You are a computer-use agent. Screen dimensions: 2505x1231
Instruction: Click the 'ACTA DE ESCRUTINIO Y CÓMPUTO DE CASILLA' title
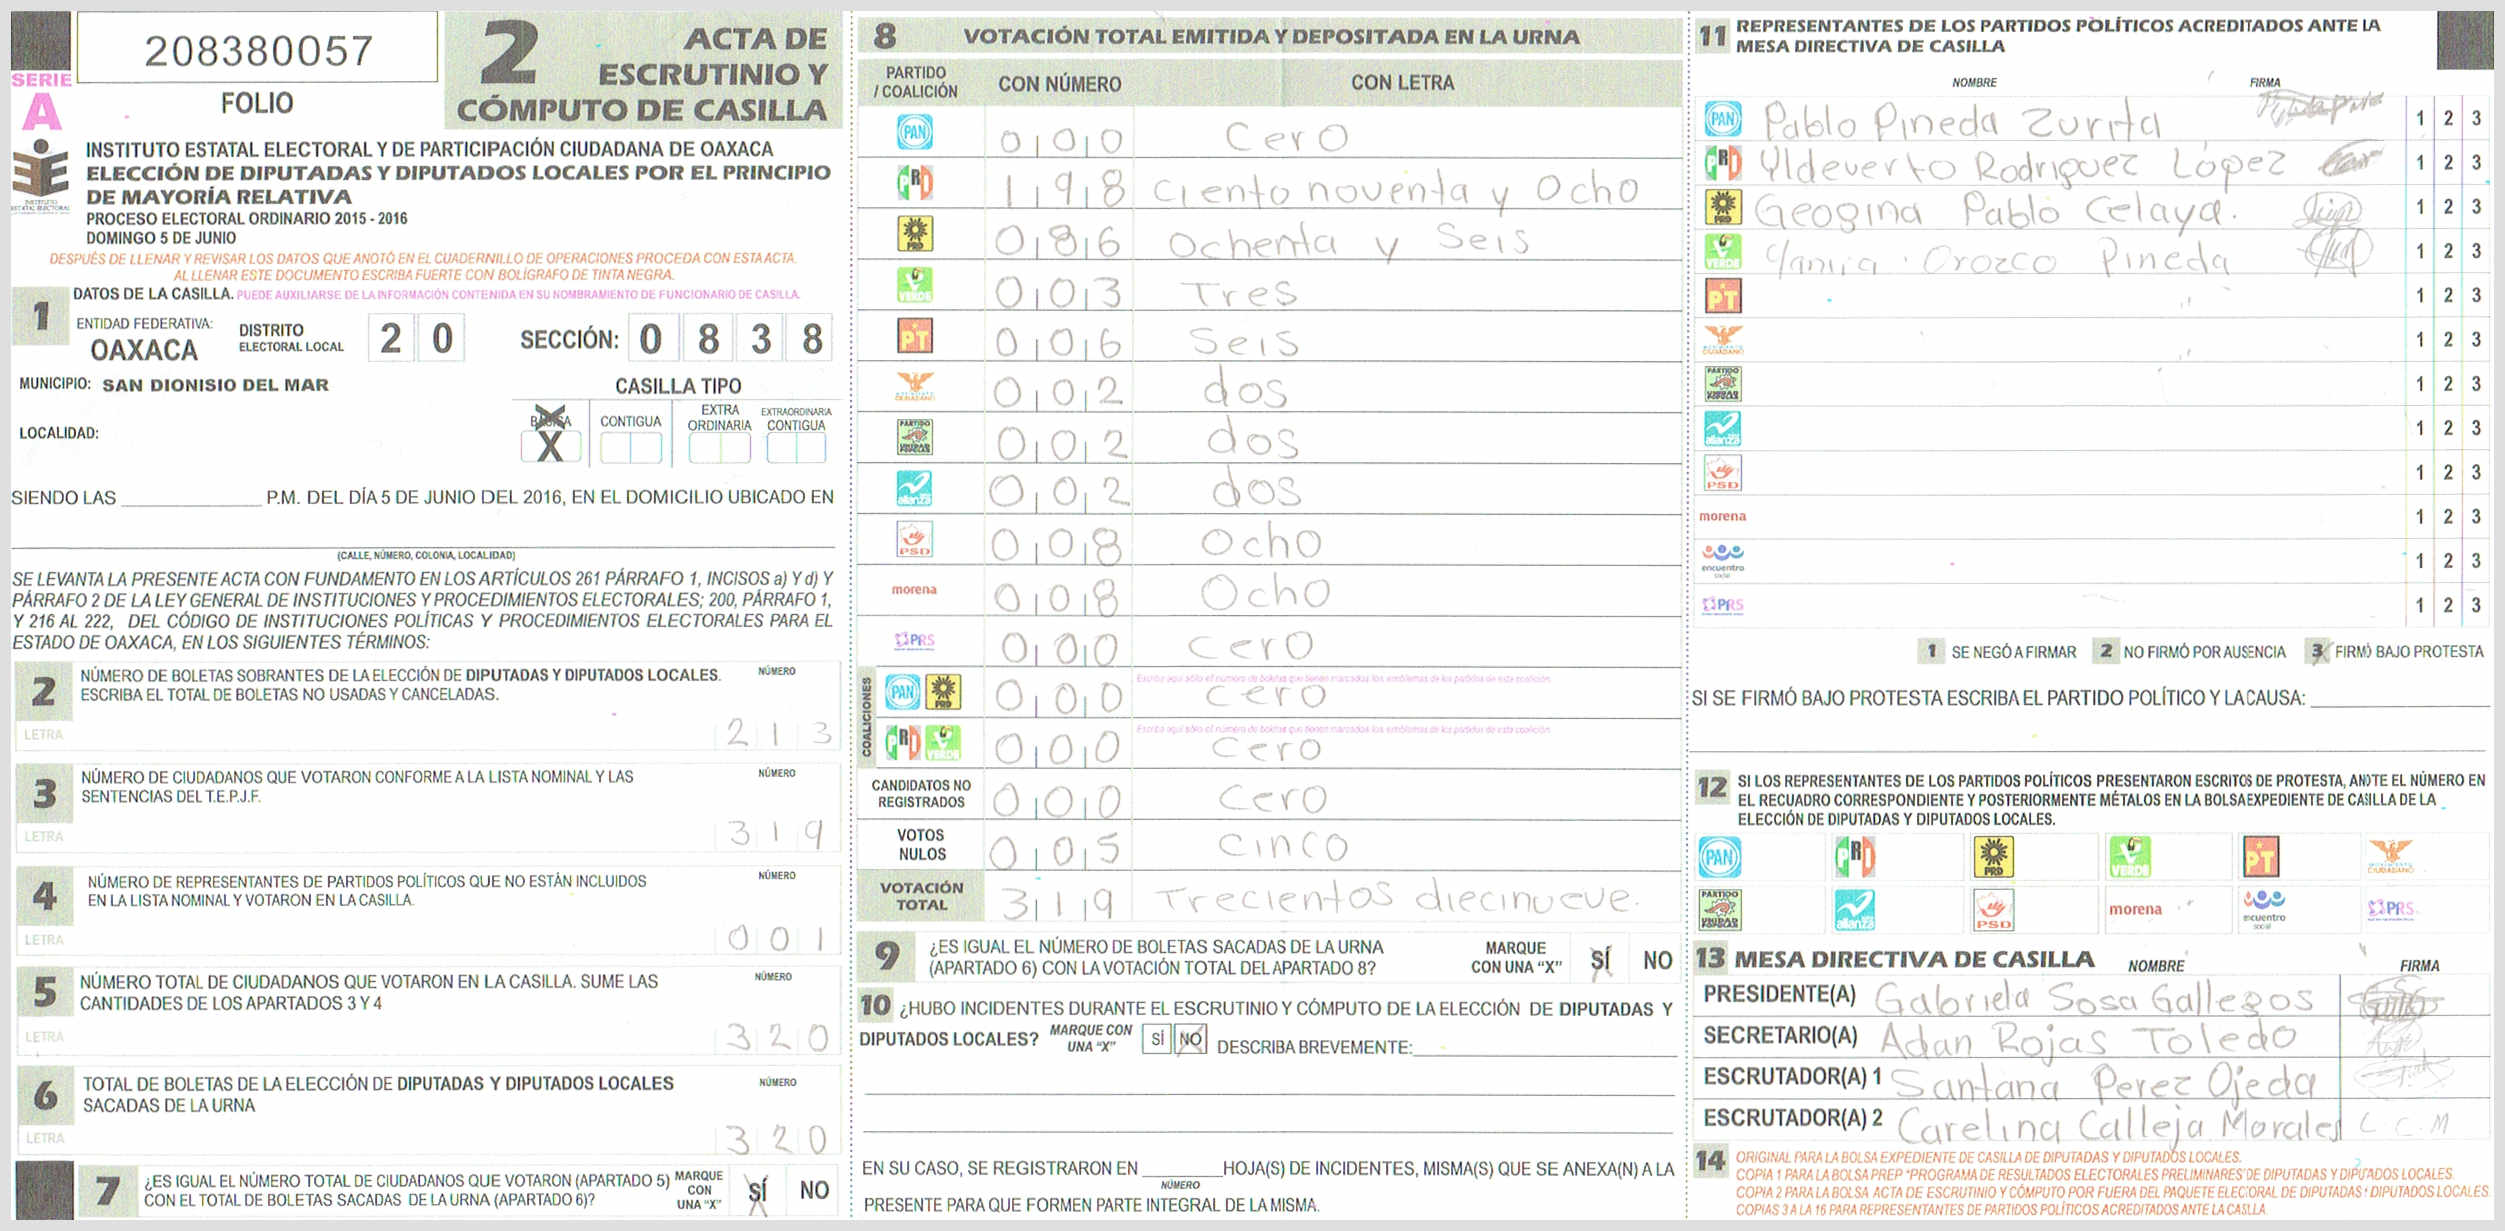642,75
